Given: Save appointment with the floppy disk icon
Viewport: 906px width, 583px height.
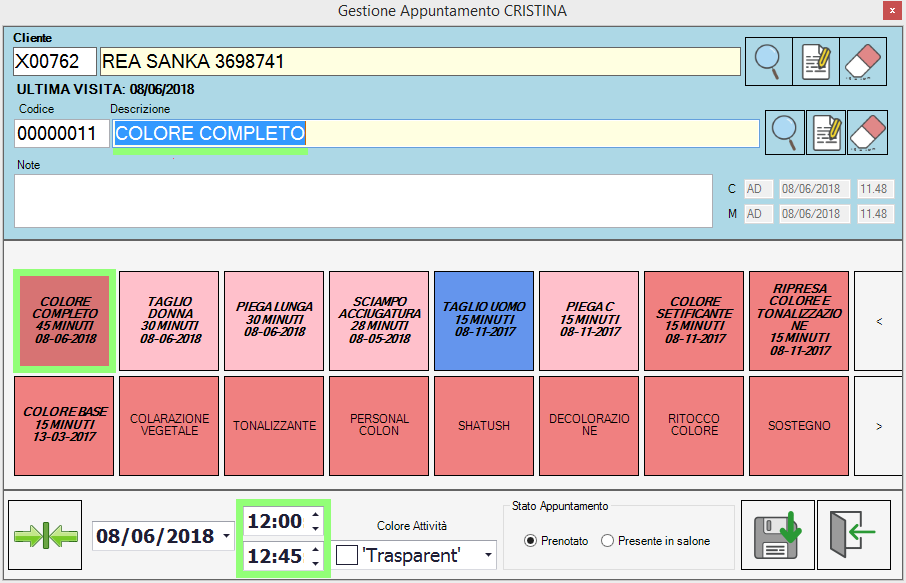Looking at the screenshot, I should [775, 535].
